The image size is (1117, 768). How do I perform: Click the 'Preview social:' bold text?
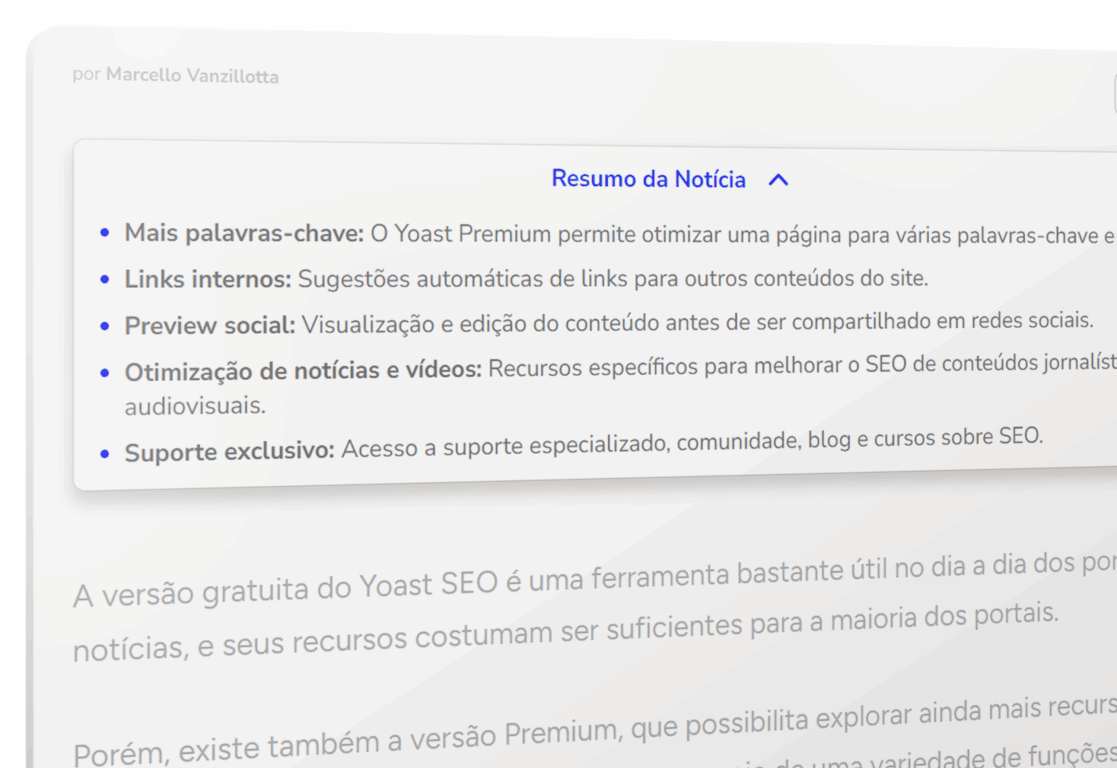210,325
